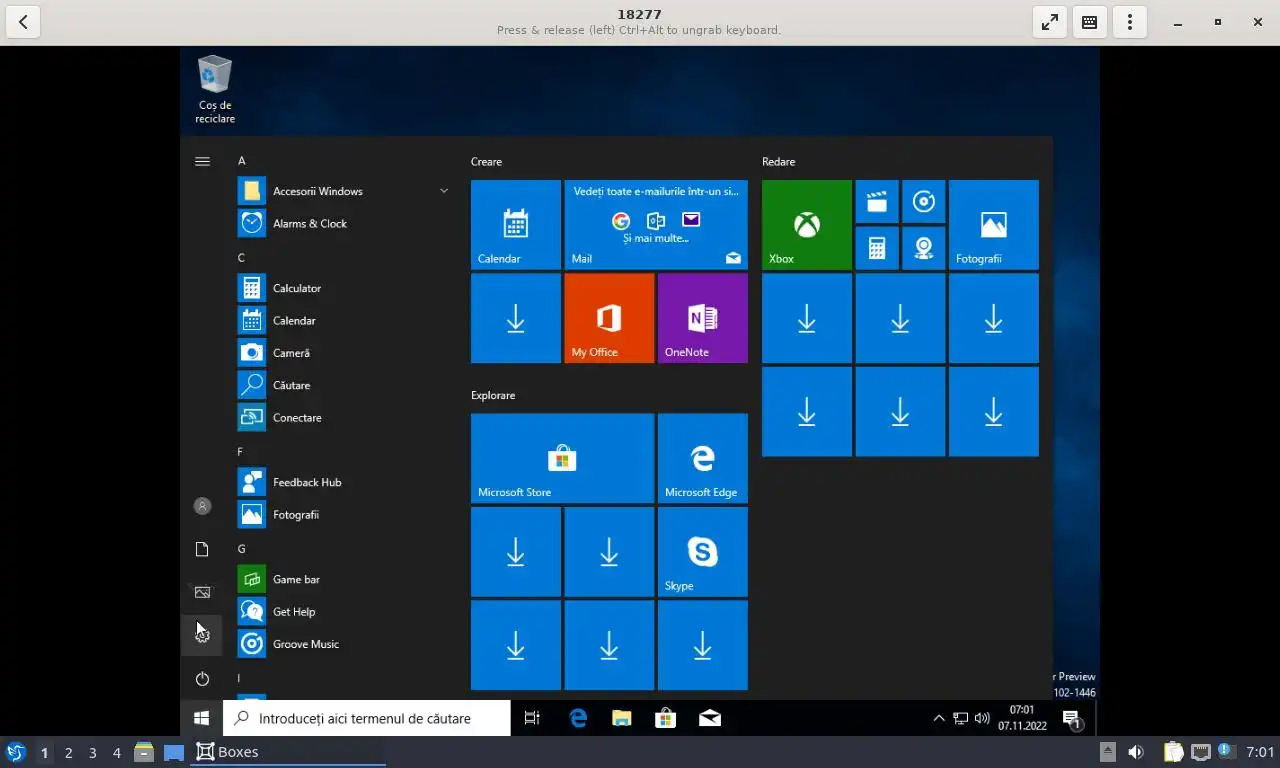
Task: Open the user account icon in Start sidebar
Action: (202, 506)
